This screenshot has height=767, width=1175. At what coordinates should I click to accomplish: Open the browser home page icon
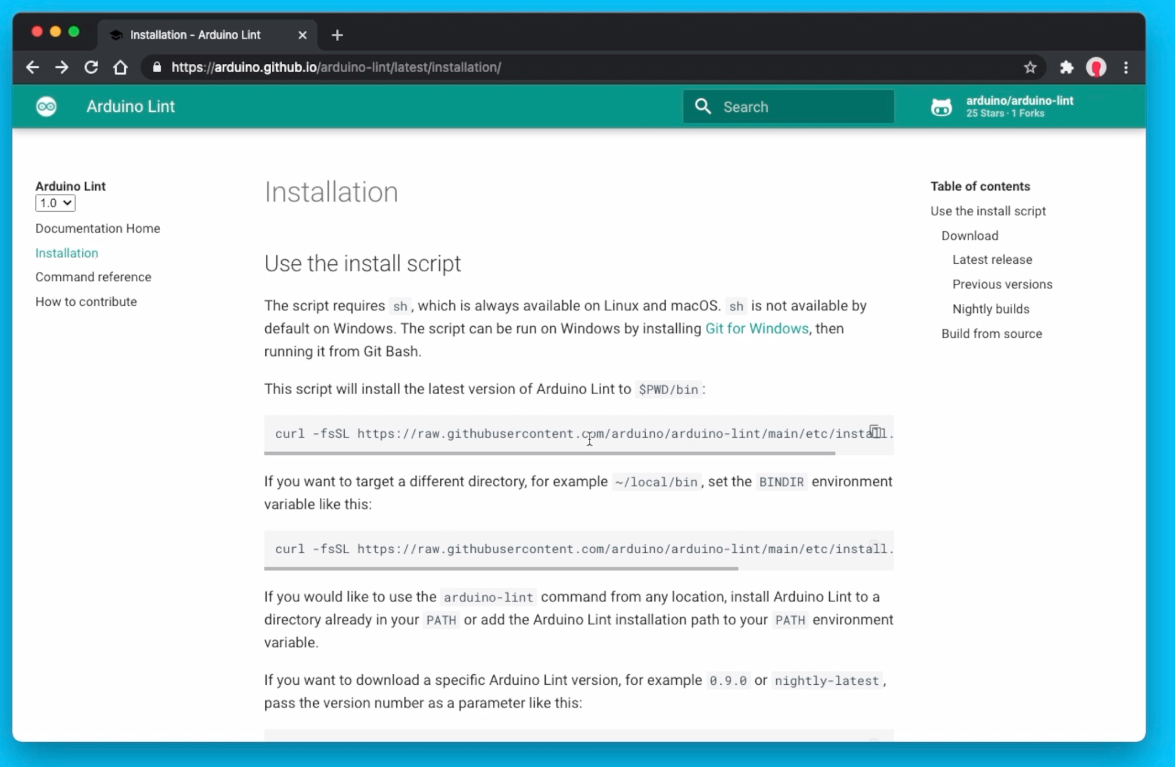(120, 67)
